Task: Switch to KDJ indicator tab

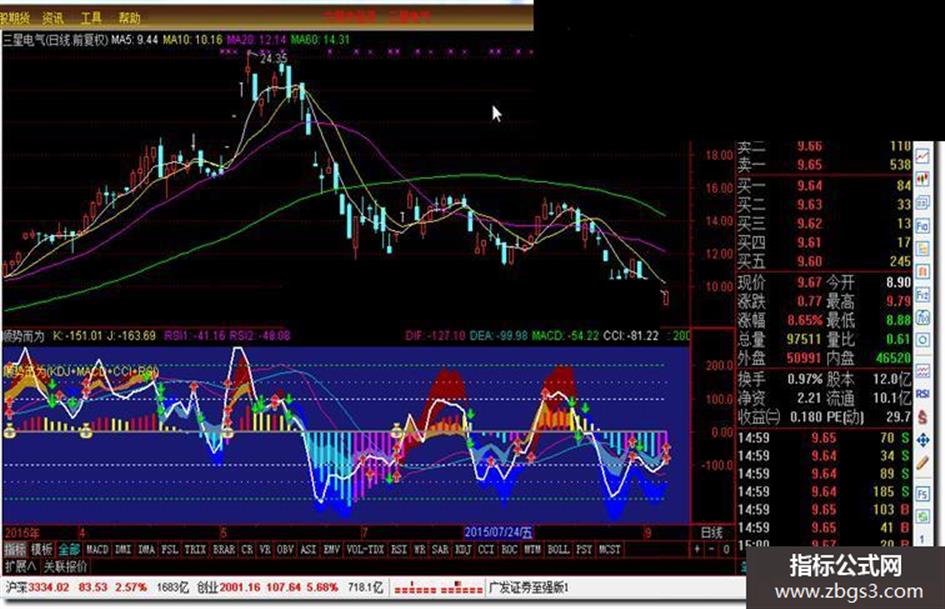Action: click(x=463, y=549)
